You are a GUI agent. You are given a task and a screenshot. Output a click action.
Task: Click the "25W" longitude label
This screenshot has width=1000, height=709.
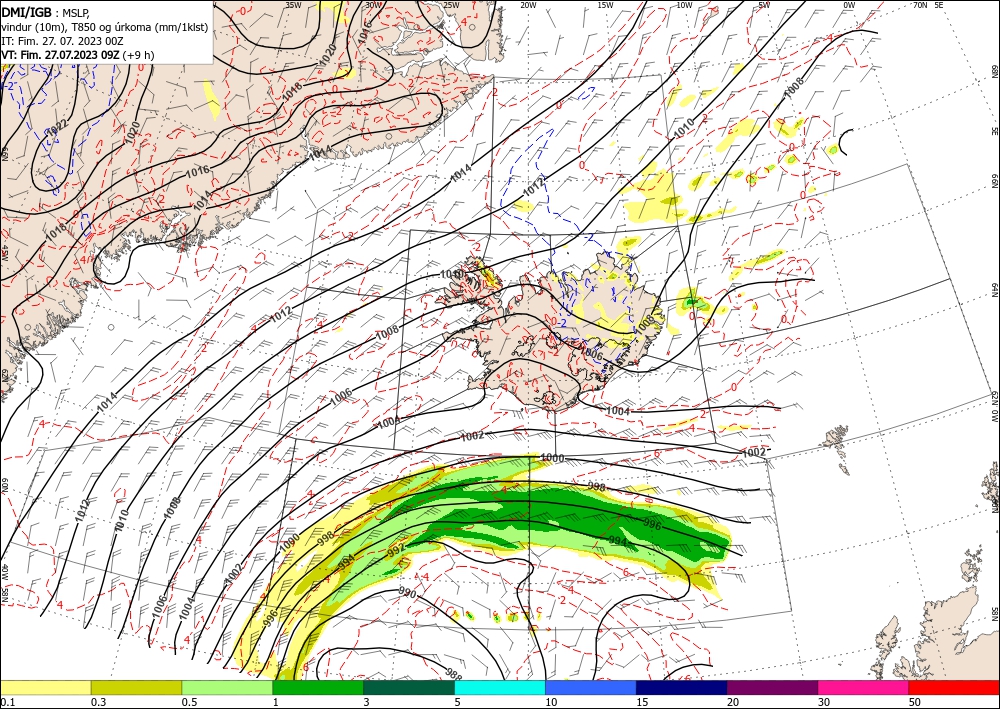click(451, 5)
